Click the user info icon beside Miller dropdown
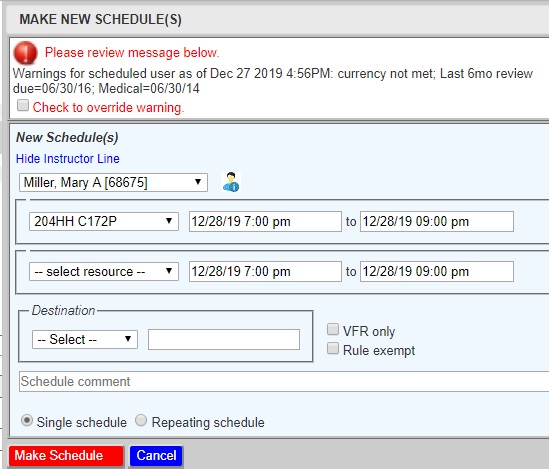 pos(231,182)
